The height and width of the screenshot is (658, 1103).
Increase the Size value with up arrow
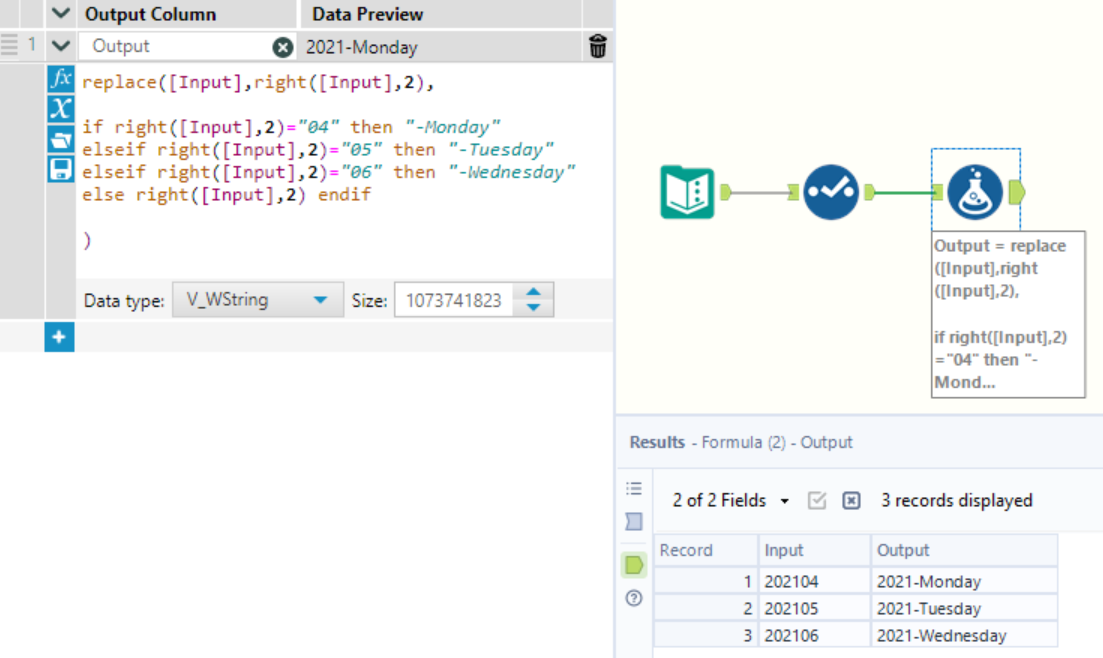[x=533, y=292]
